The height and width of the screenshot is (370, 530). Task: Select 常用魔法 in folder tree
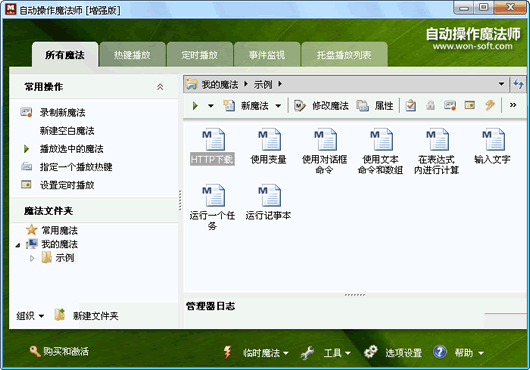point(59,230)
